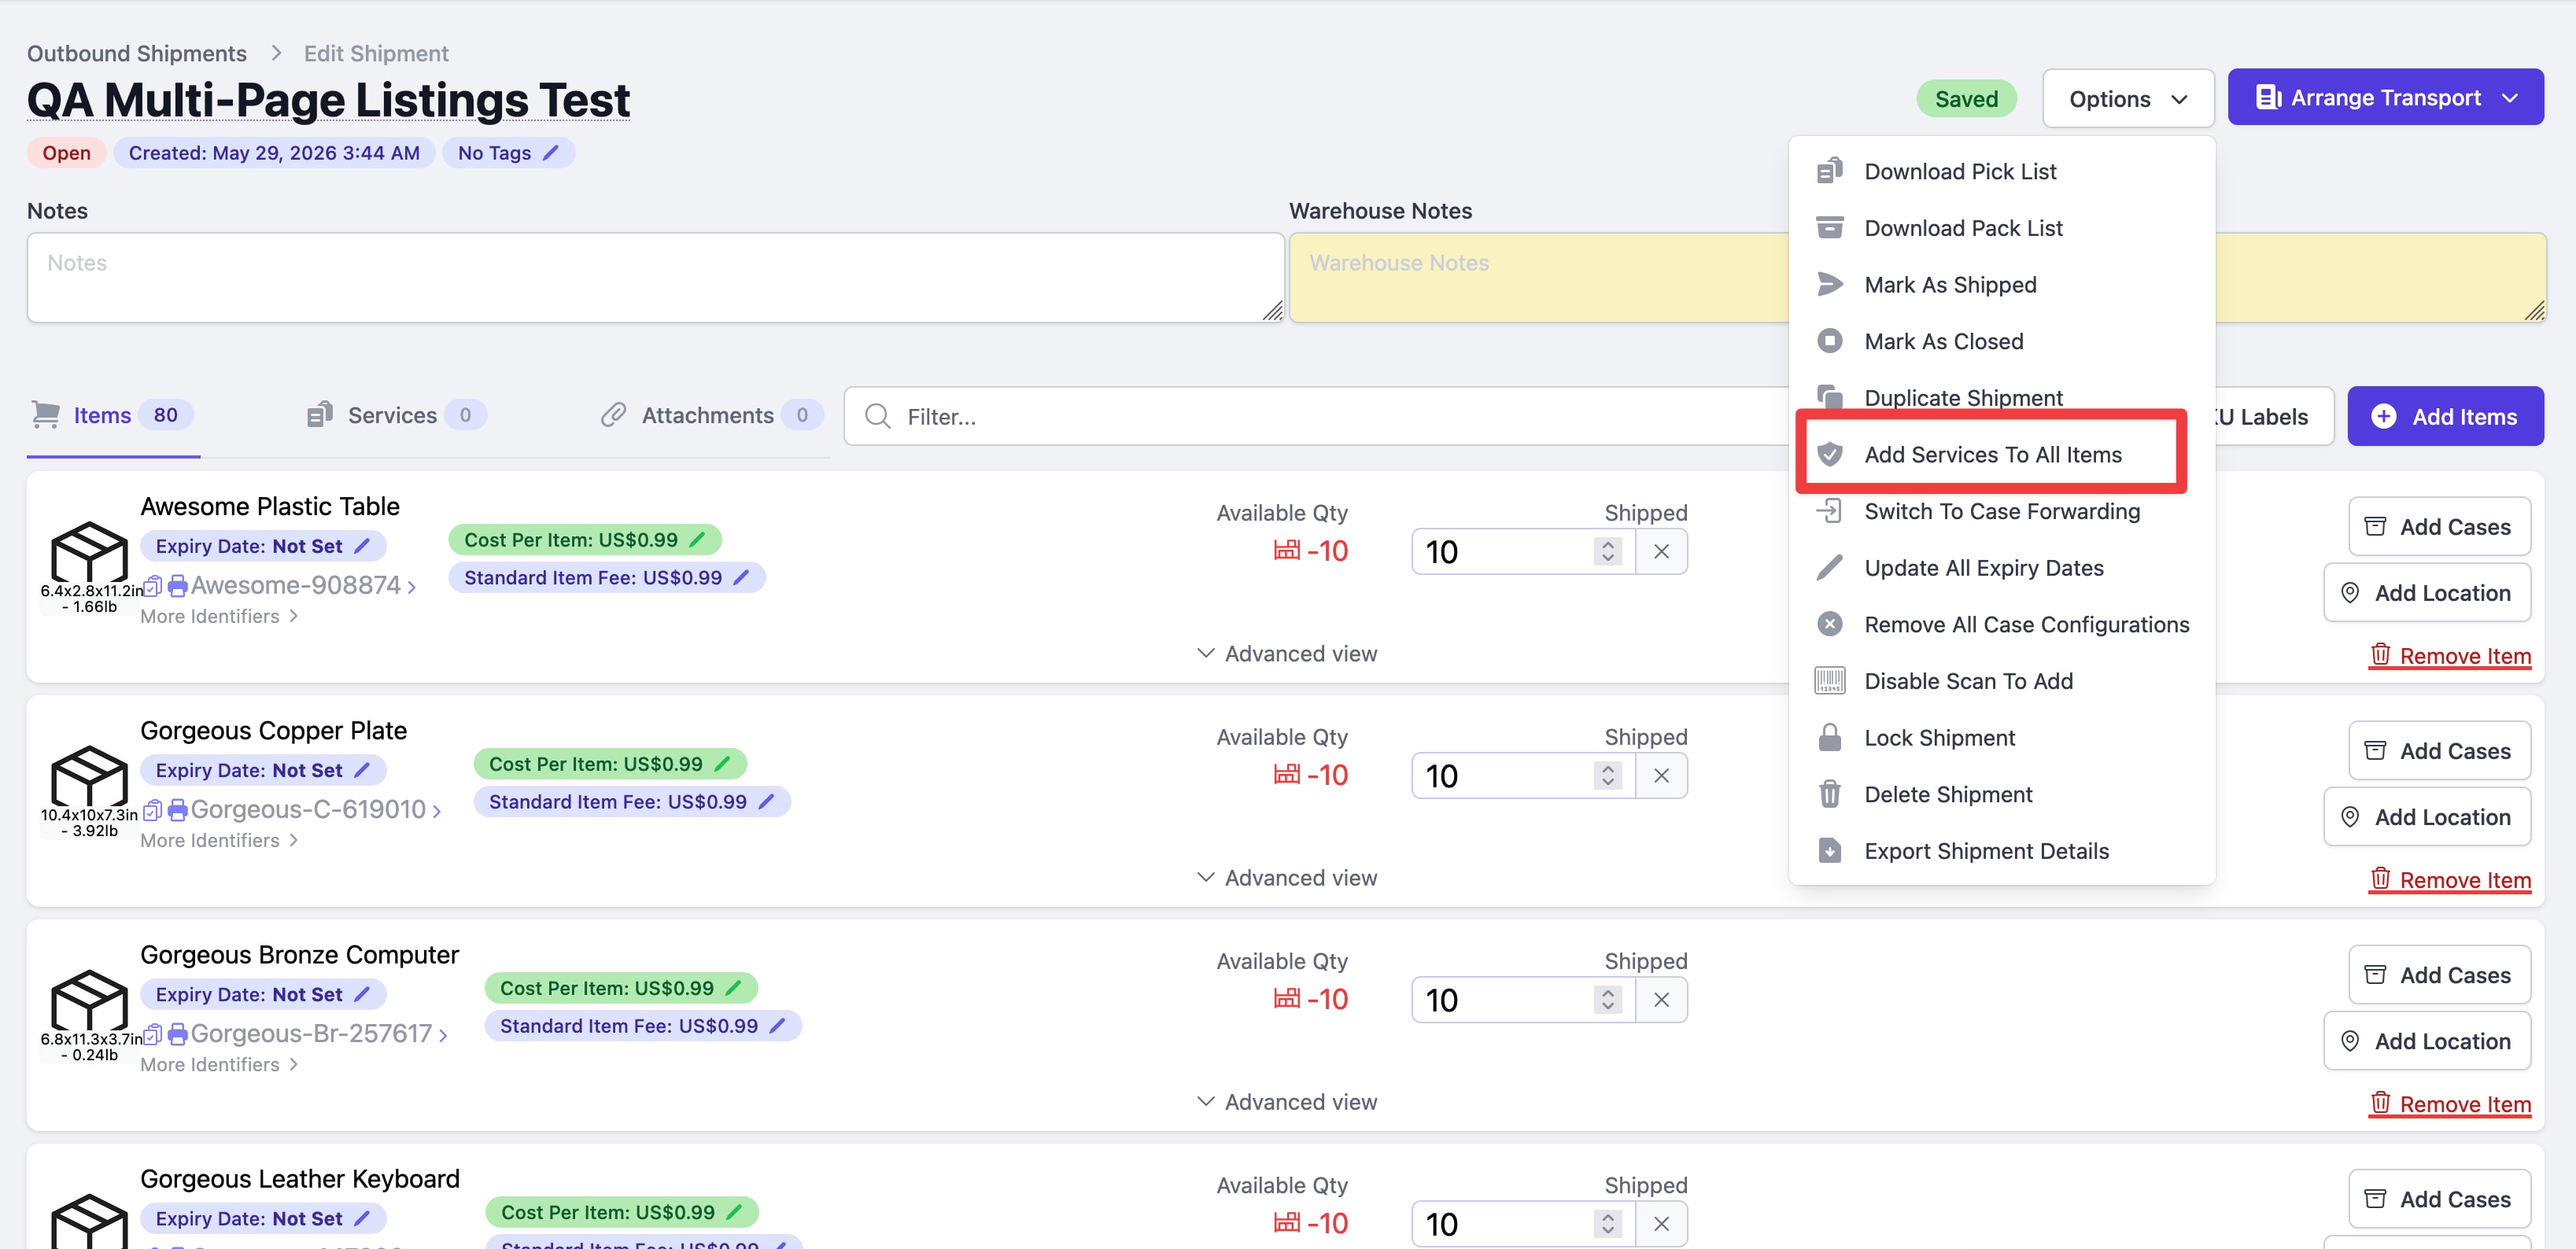This screenshot has width=2576, height=1249.
Task: Copy the Awesome-908874 SKU icon
Action: (x=153, y=585)
